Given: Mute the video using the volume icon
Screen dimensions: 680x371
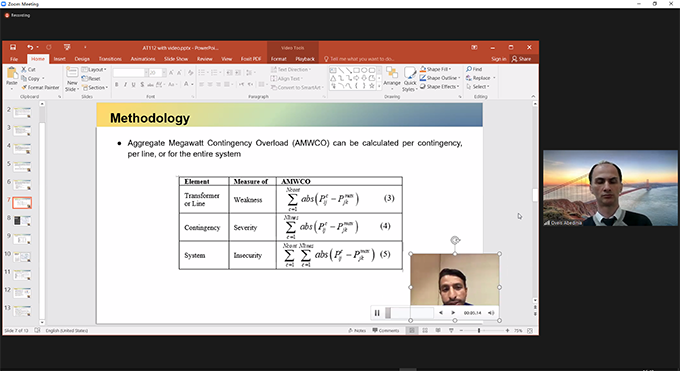Looking at the screenshot, I should 491,313.
